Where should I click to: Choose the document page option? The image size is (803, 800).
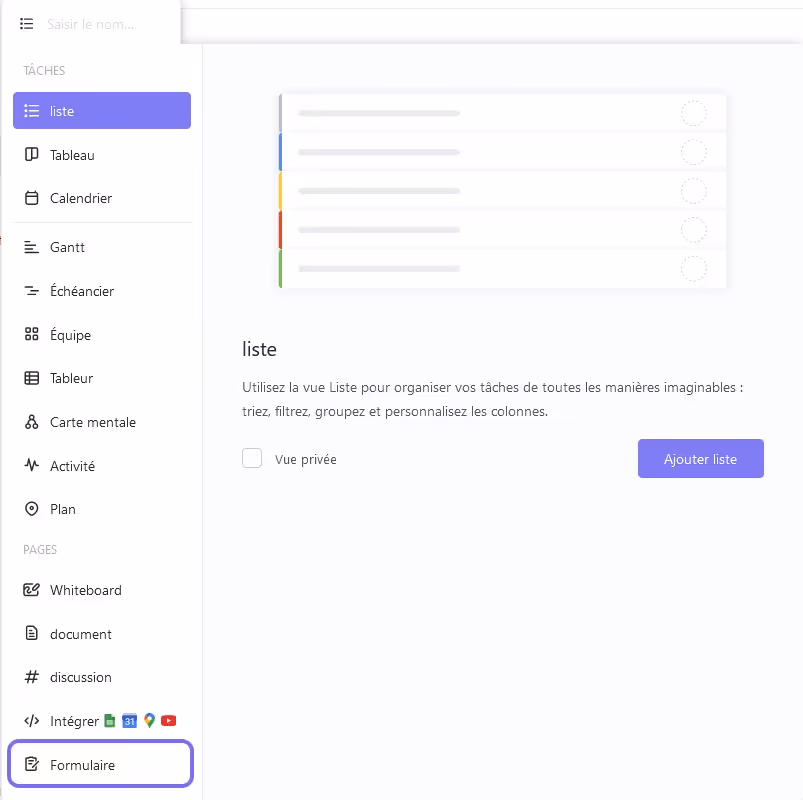pyautogui.click(x=81, y=634)
